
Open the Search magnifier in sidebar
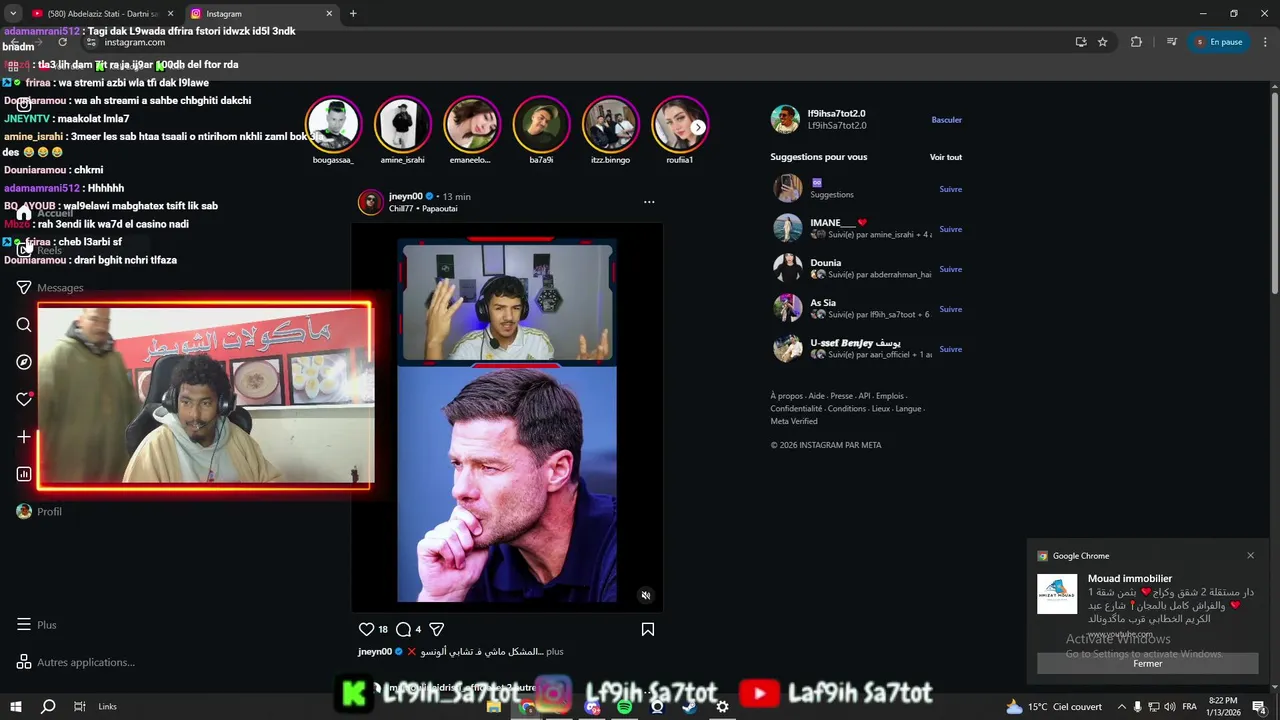24,324
